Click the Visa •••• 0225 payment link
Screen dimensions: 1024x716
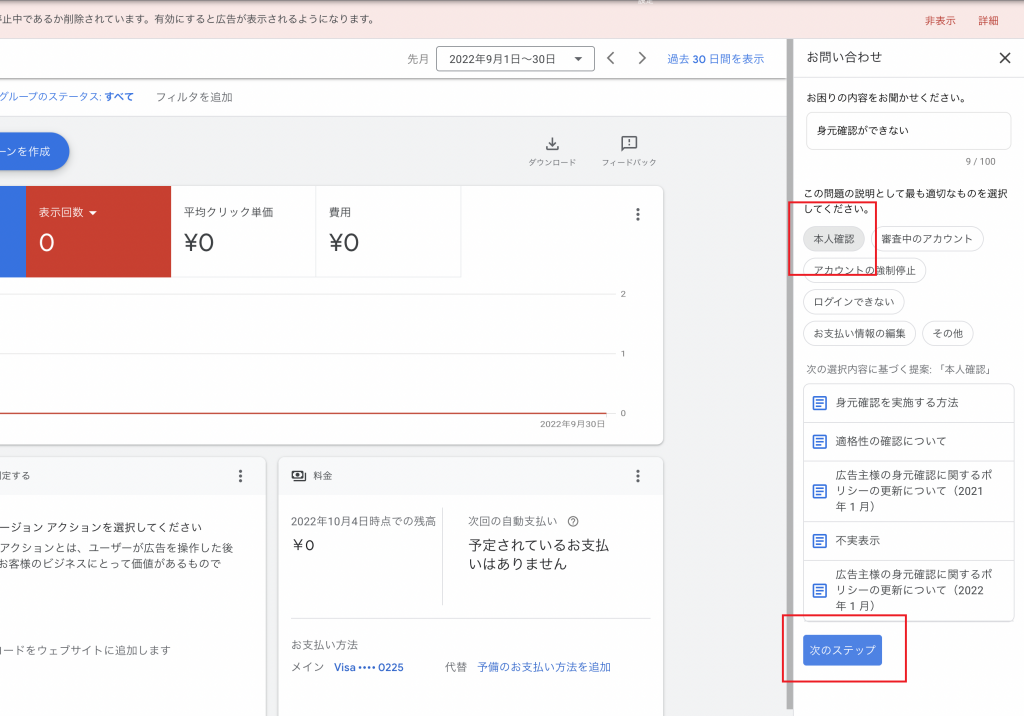(368, 667)
